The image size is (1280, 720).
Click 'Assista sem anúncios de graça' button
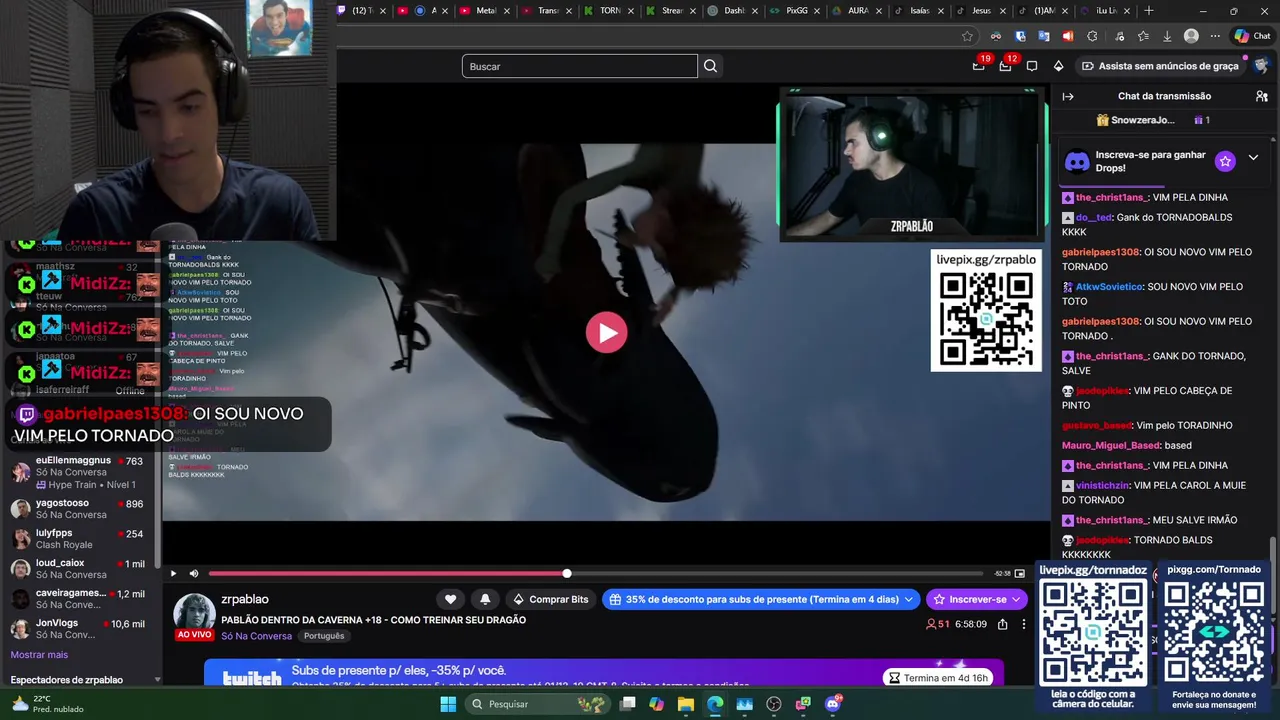click(1160, 66)
